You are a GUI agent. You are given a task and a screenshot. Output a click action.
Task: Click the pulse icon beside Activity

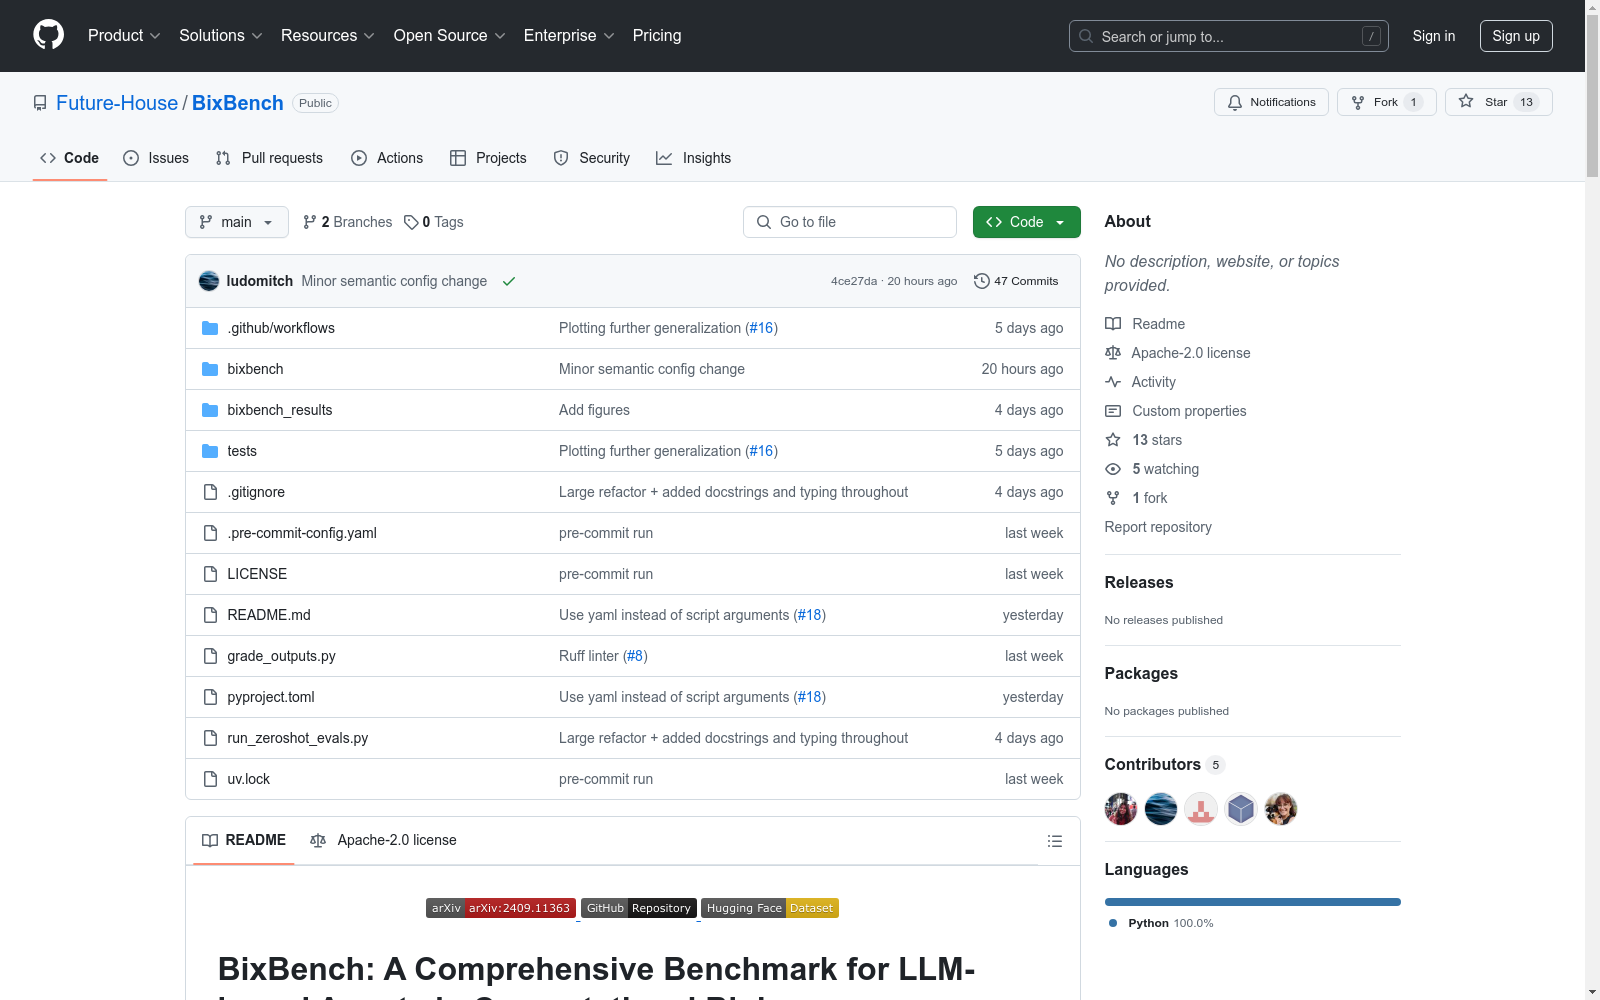click(1113, 382)
